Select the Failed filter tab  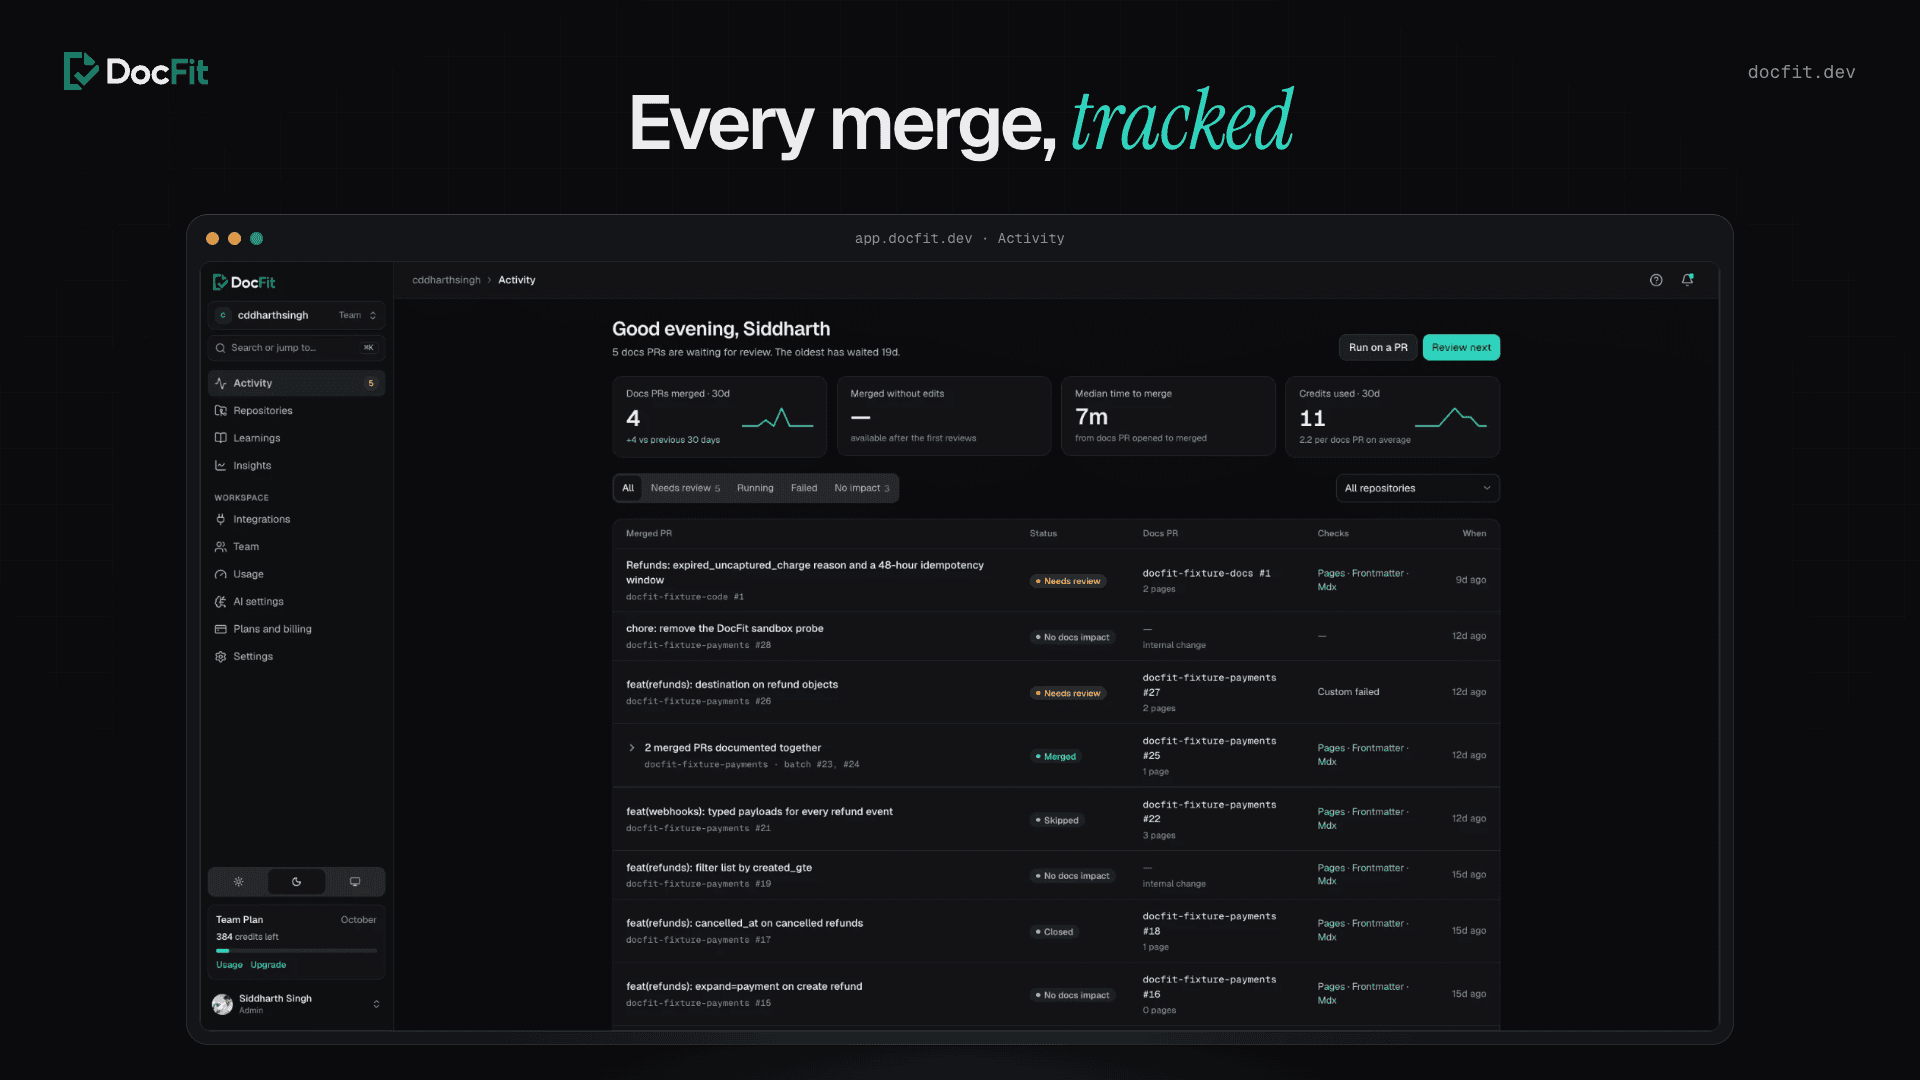[804, 489]
